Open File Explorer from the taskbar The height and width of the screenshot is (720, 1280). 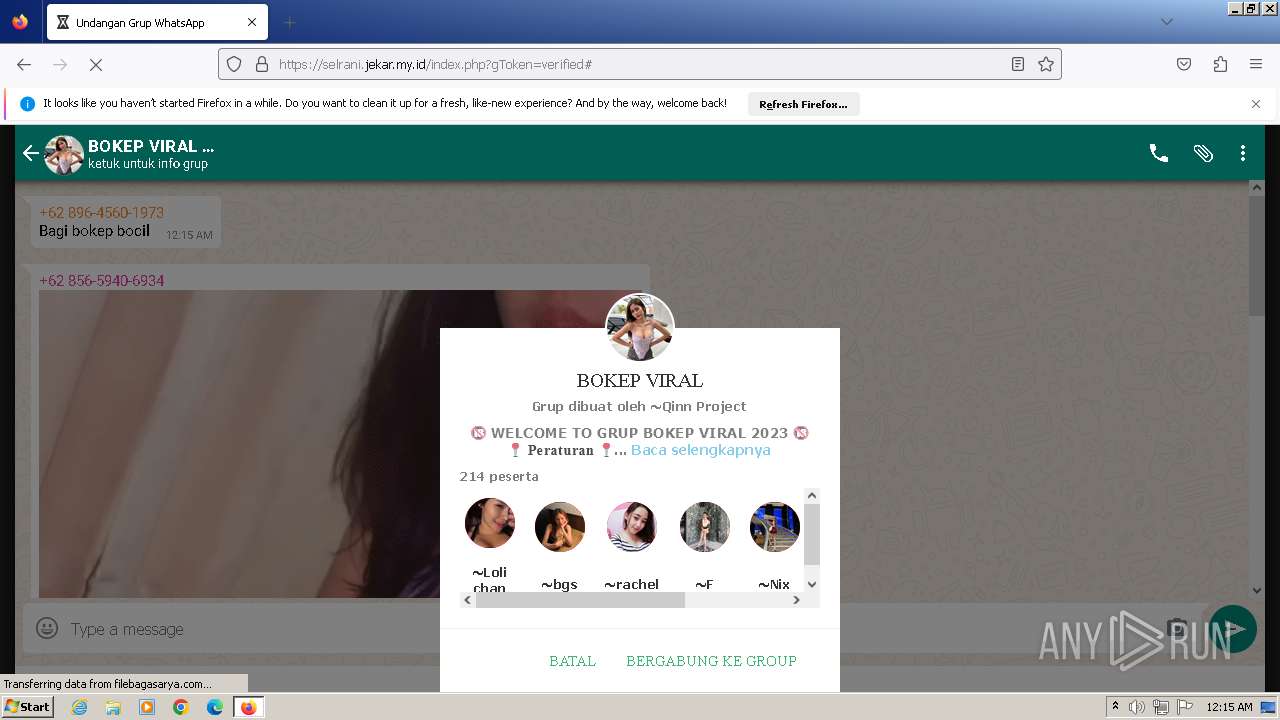coord(113,707)
